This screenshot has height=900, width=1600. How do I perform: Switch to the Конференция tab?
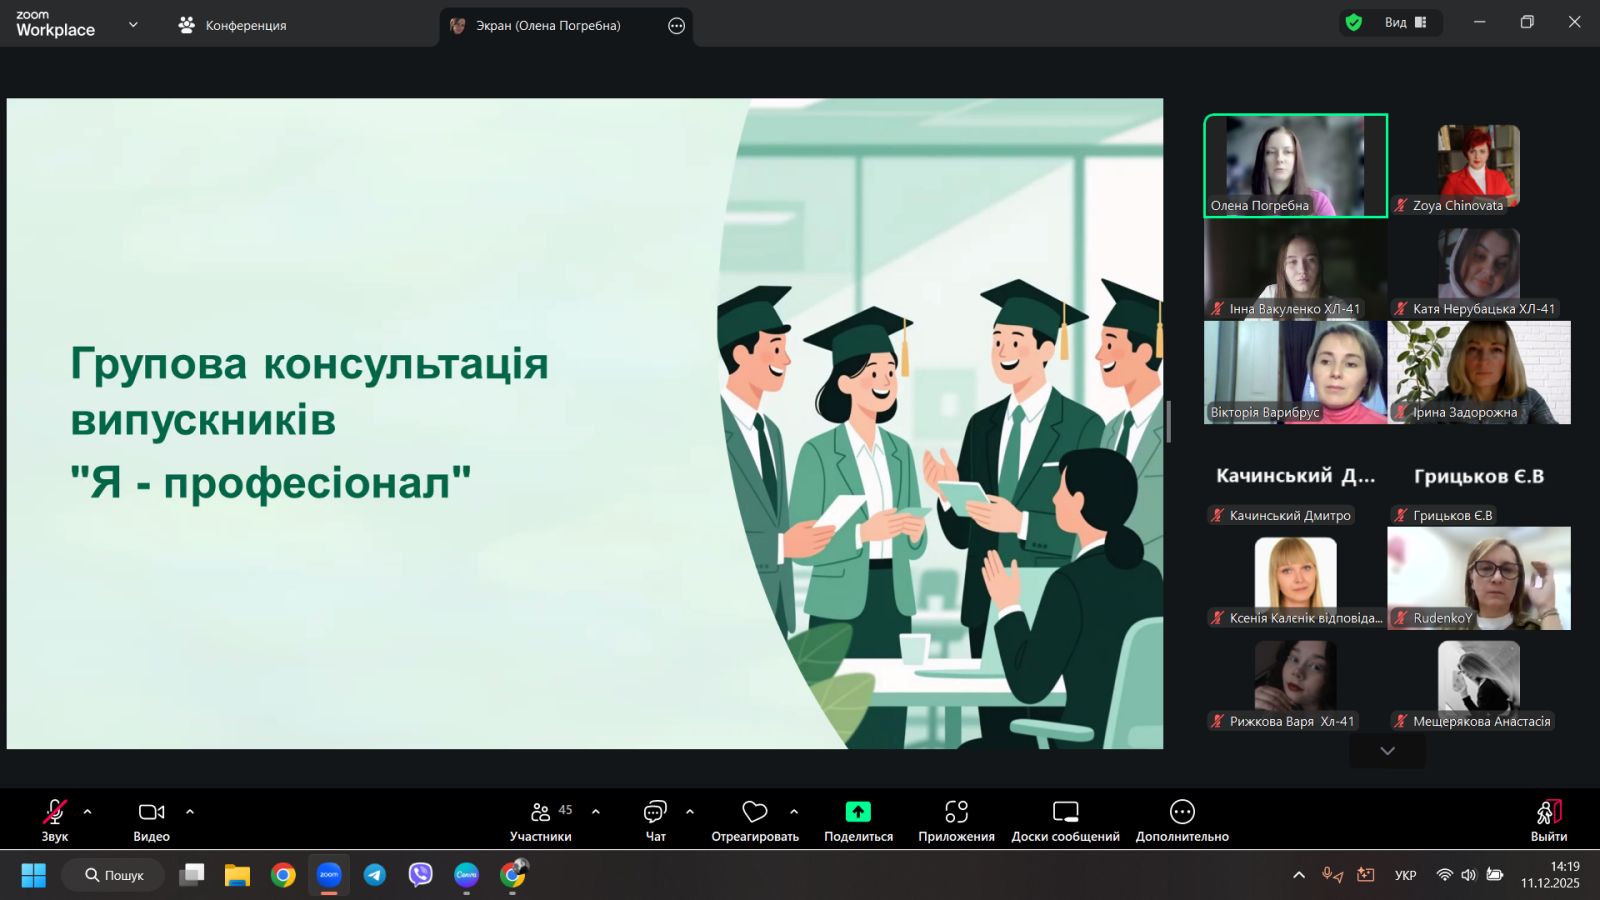232,25
